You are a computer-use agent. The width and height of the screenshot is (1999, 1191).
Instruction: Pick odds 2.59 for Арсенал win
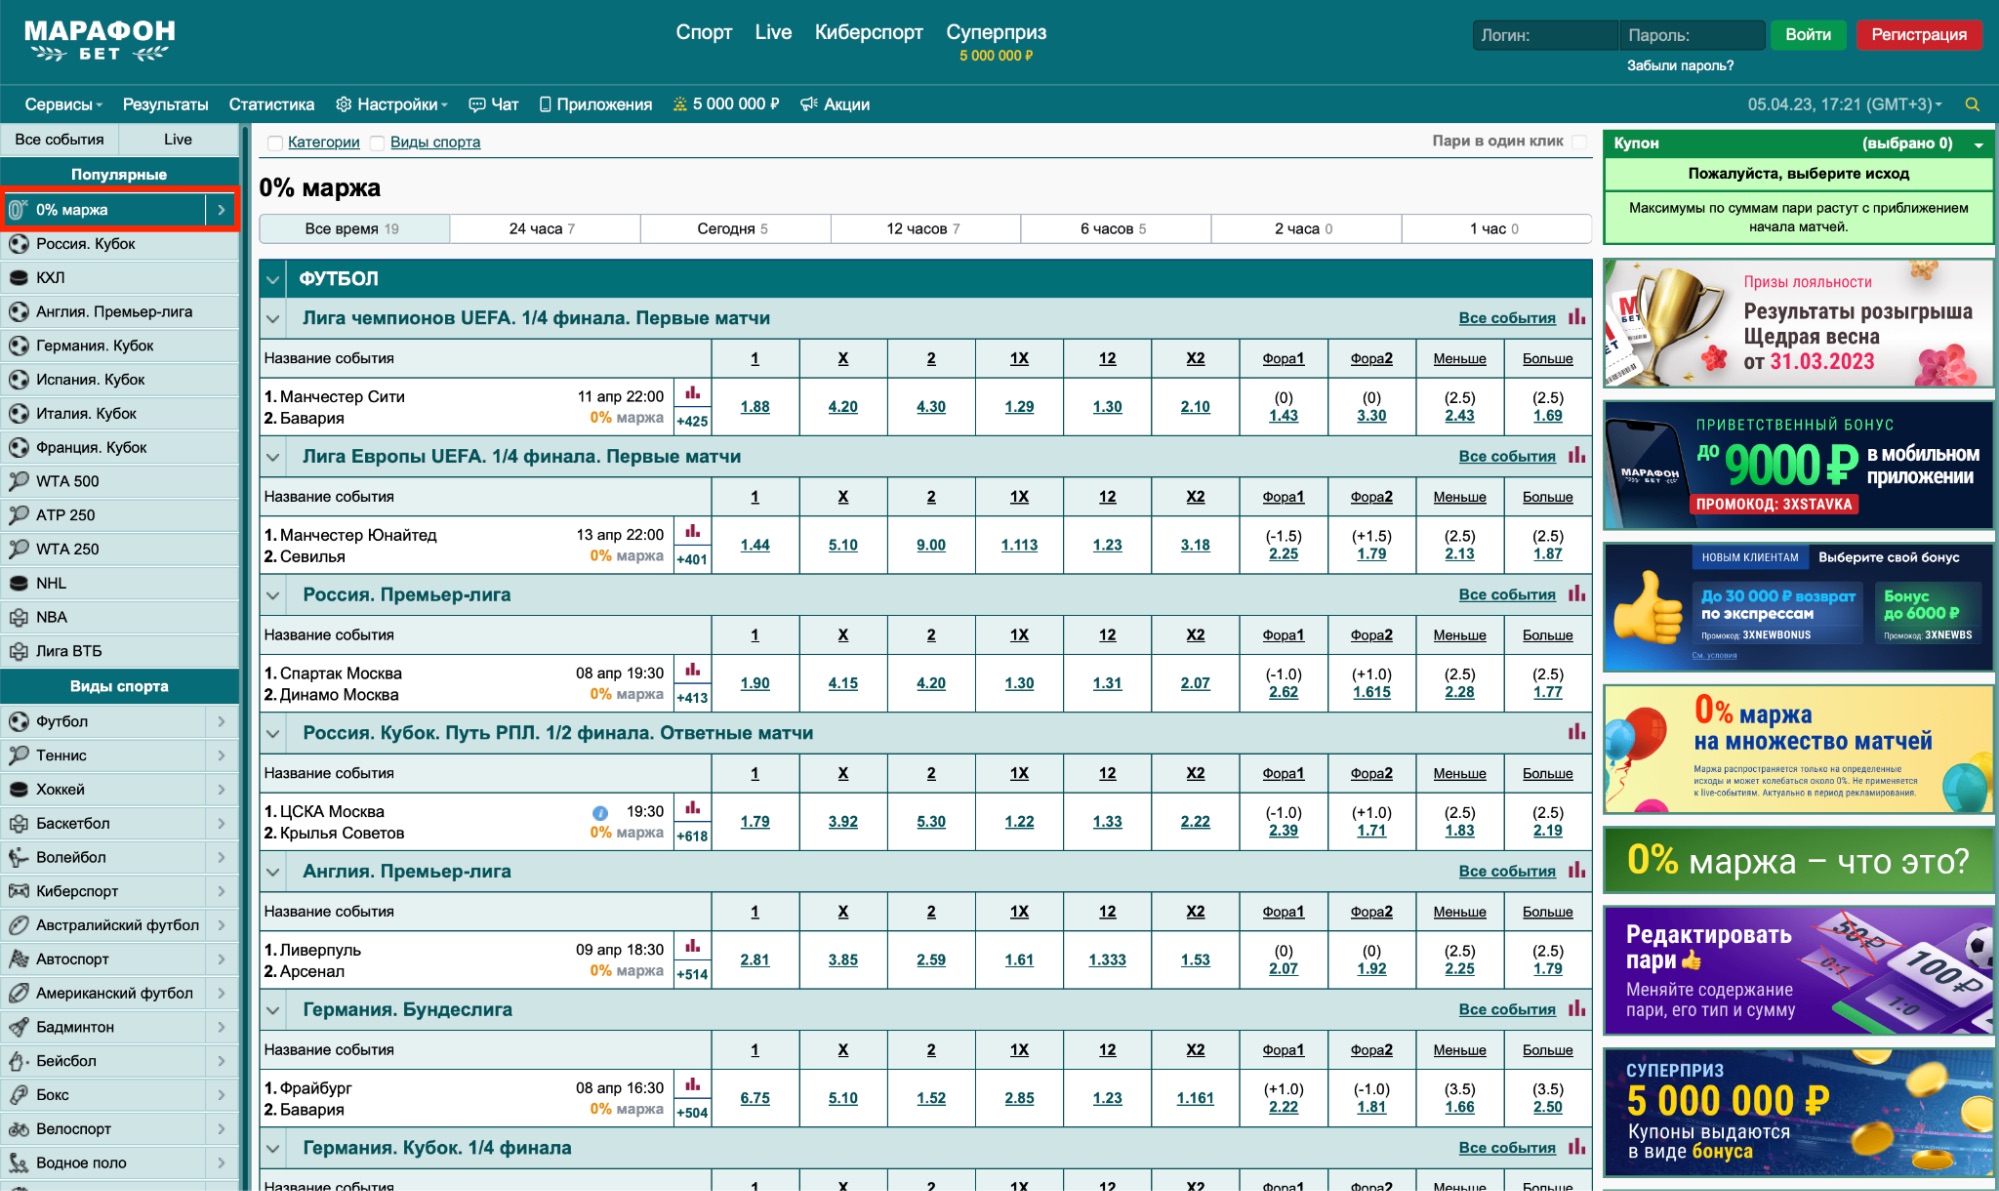pyautogui.click(x=931, y=960)
